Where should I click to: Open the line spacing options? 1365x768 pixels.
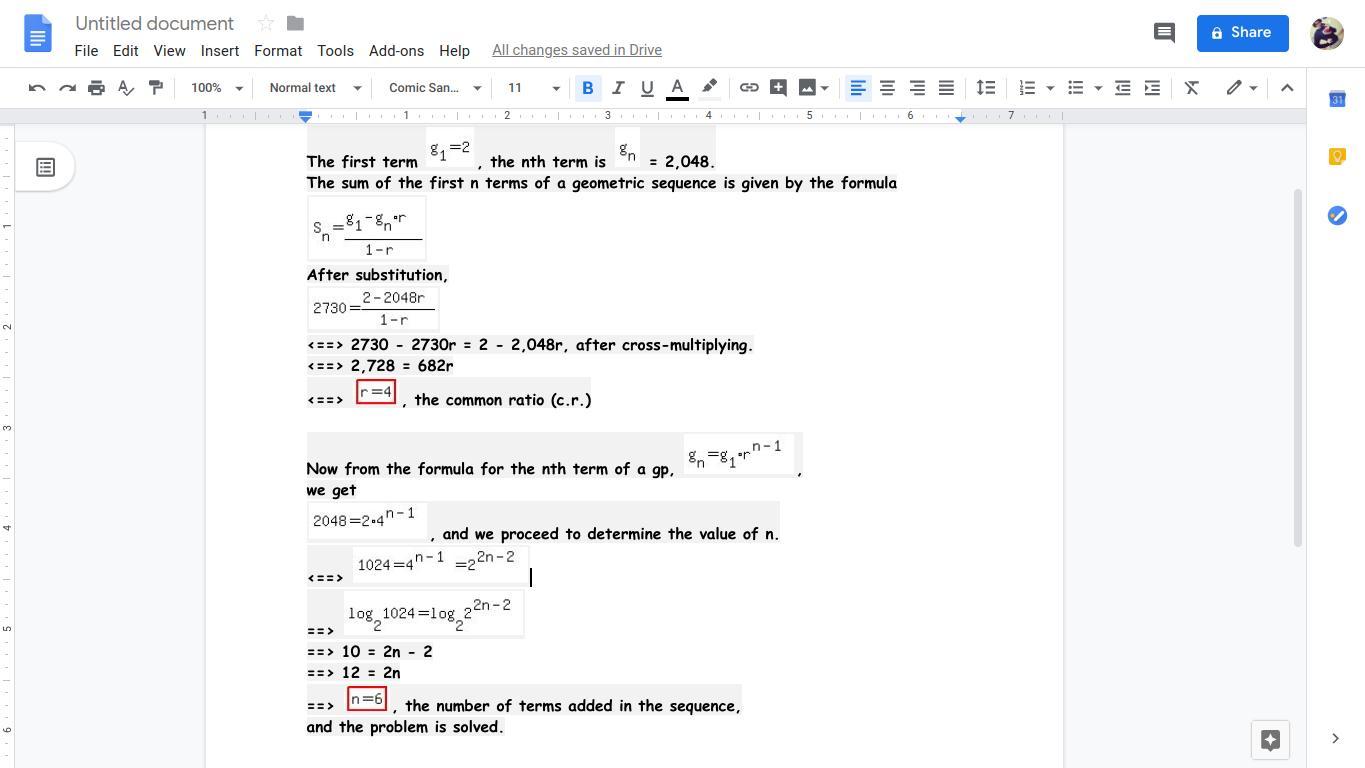pyautogui.click(x=986, y=88)
